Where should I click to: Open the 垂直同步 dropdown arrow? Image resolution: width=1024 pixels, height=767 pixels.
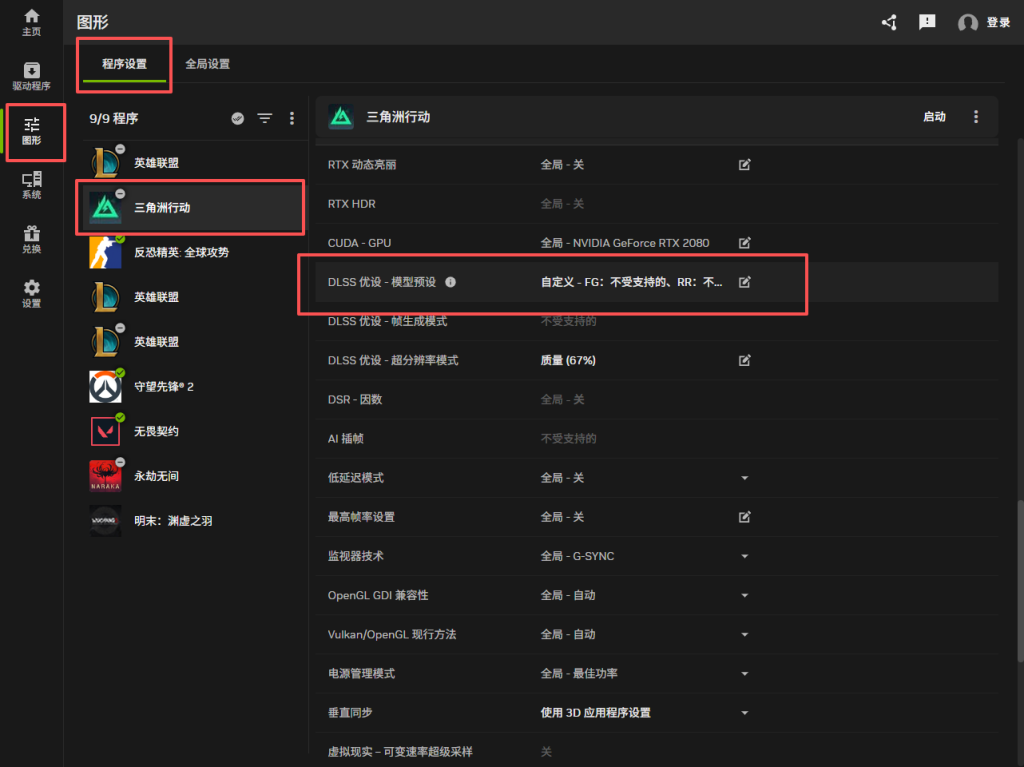click(744, 713)
